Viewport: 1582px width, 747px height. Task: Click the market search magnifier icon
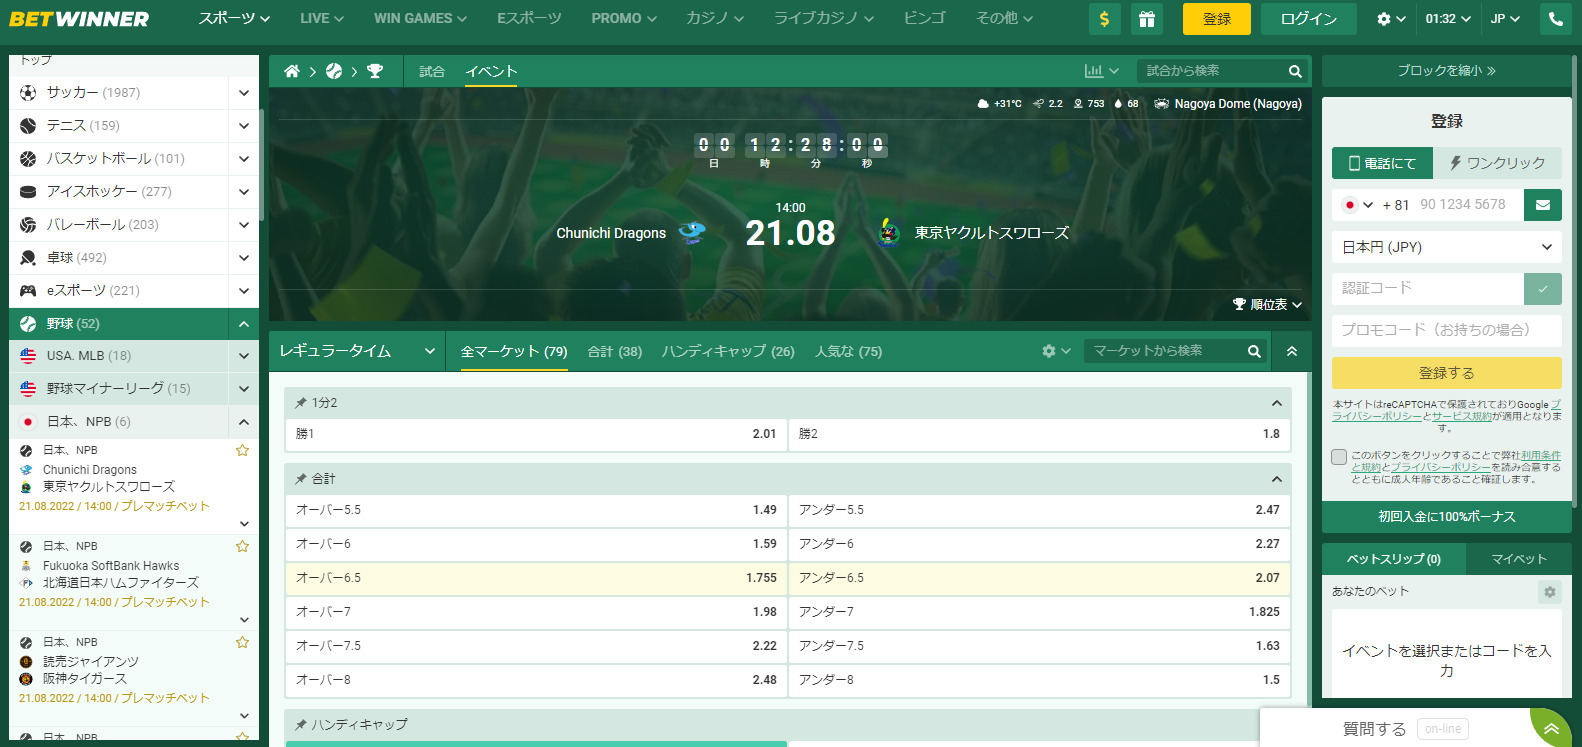tap(1254, 351)
